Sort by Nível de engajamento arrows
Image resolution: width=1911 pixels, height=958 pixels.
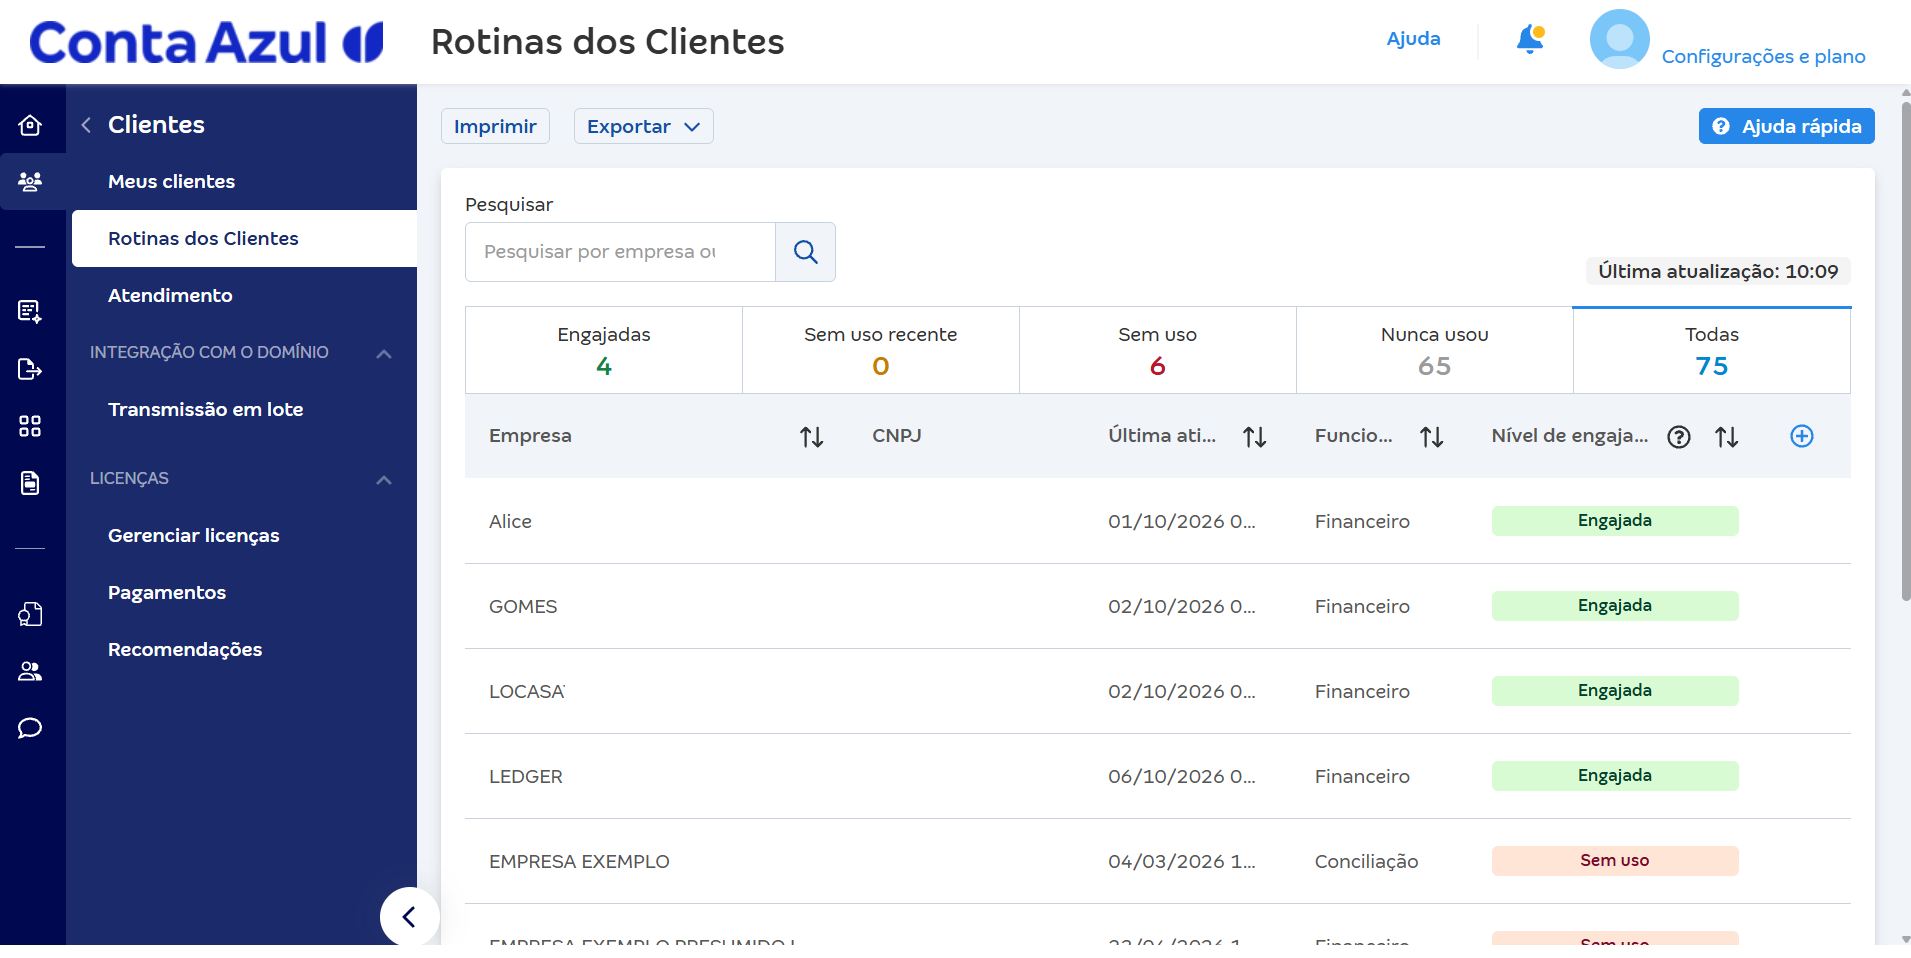[x=1726, y=437]
